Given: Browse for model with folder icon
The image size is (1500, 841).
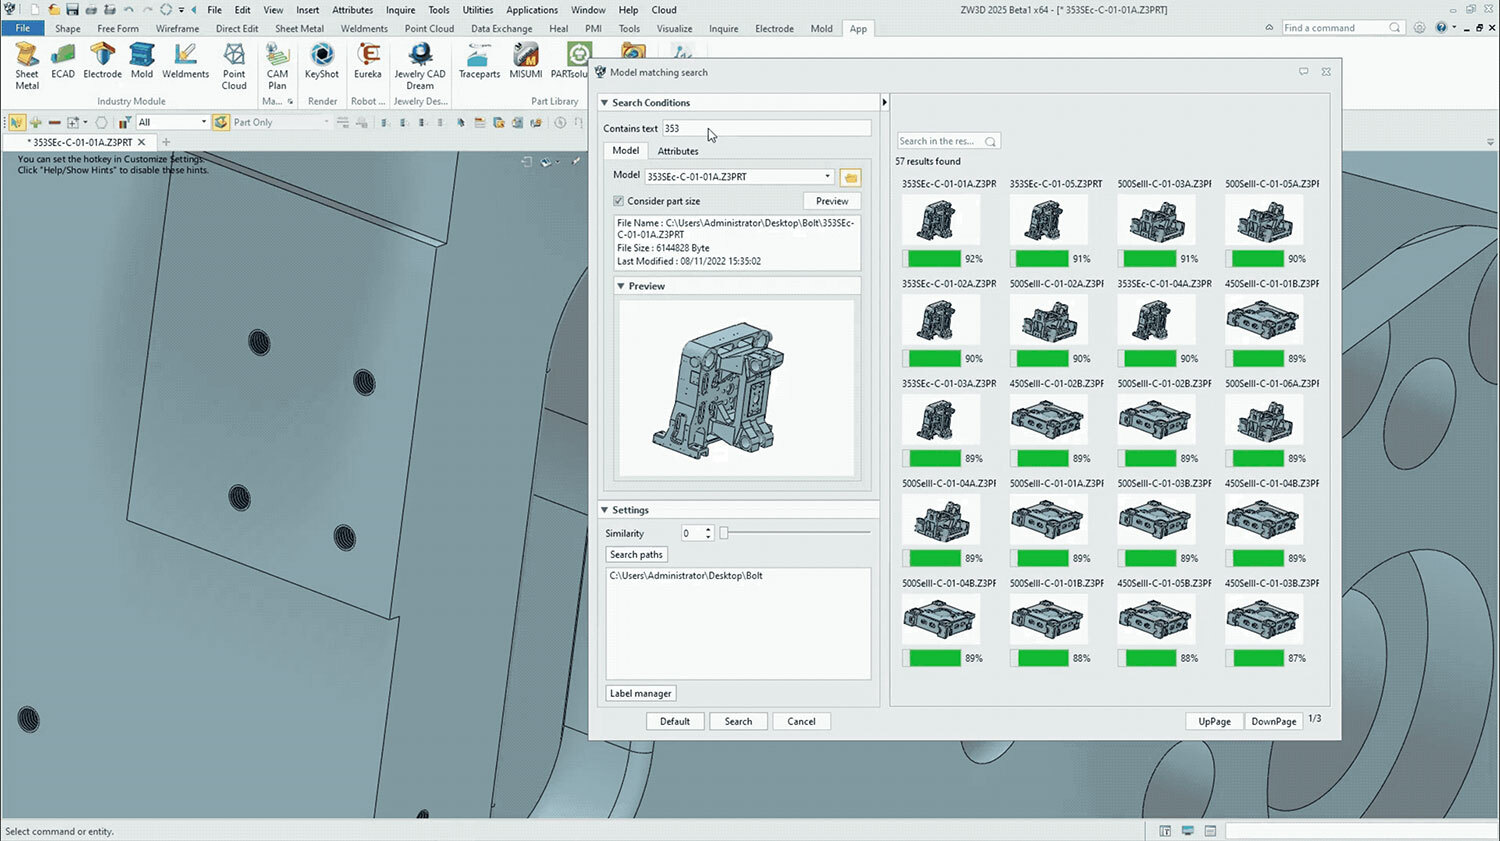Looking at the screenshot, I should tap(850, 177).
